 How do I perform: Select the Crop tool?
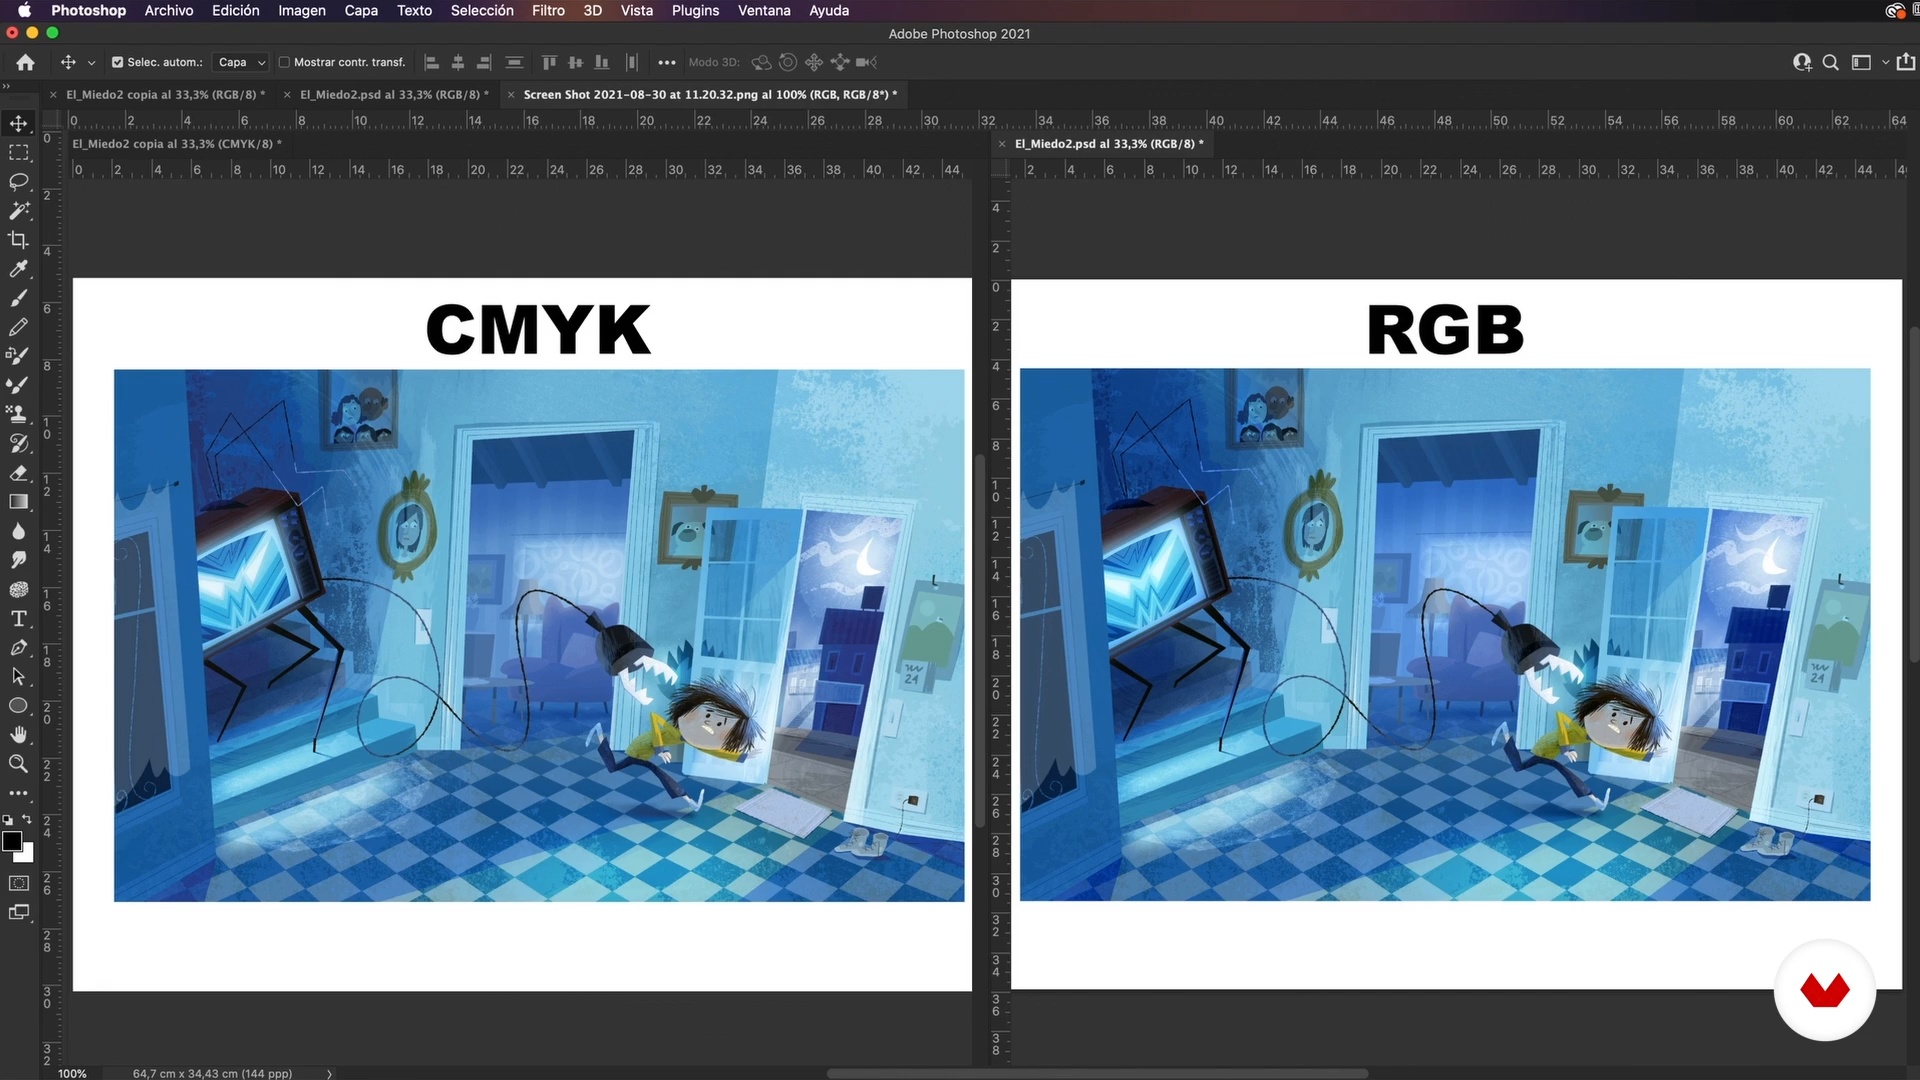click(18, 240)
